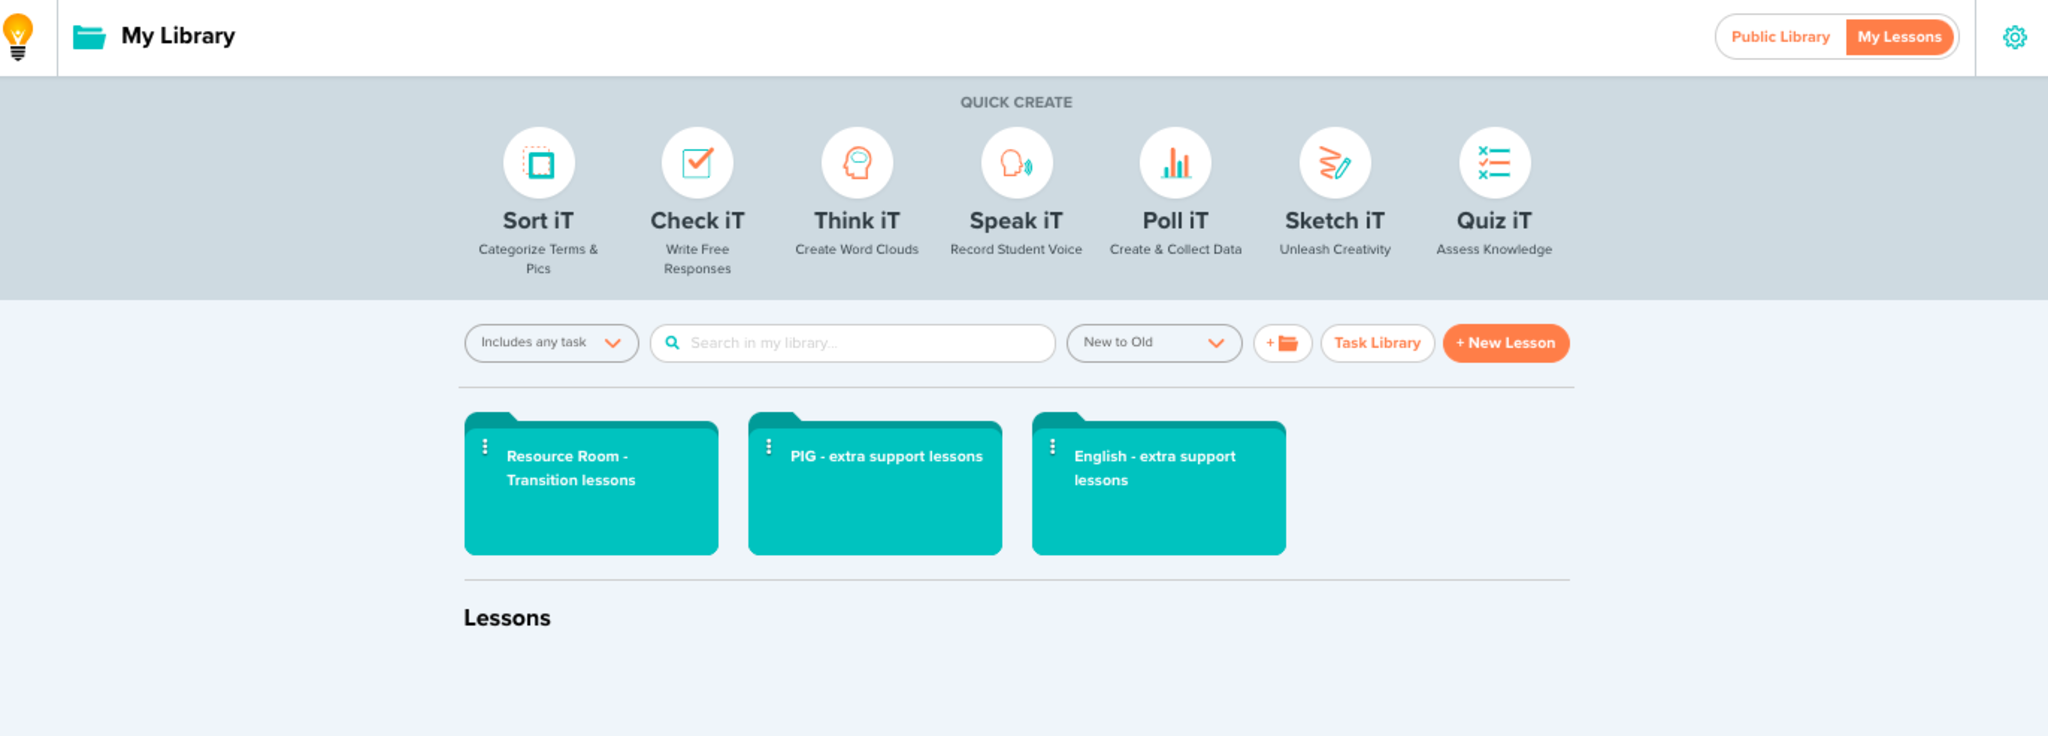The height and width of the screenshot is (736, 2048).
Task: Open the Check iT free response creator
Action: point(697,163)
